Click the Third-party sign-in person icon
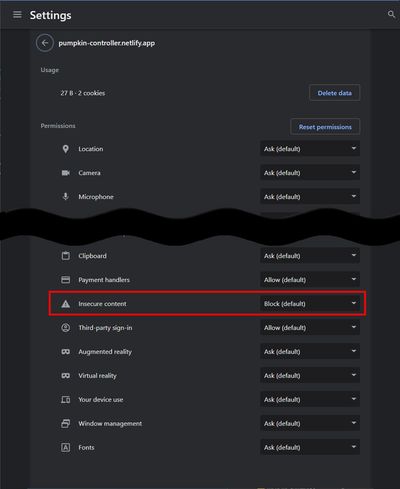The height and width of the screenshot is (489, 400). click(66, 328)
